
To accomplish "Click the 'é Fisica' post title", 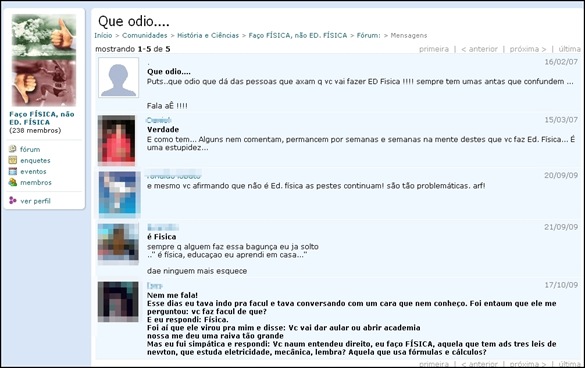I will tap(162, 237).
